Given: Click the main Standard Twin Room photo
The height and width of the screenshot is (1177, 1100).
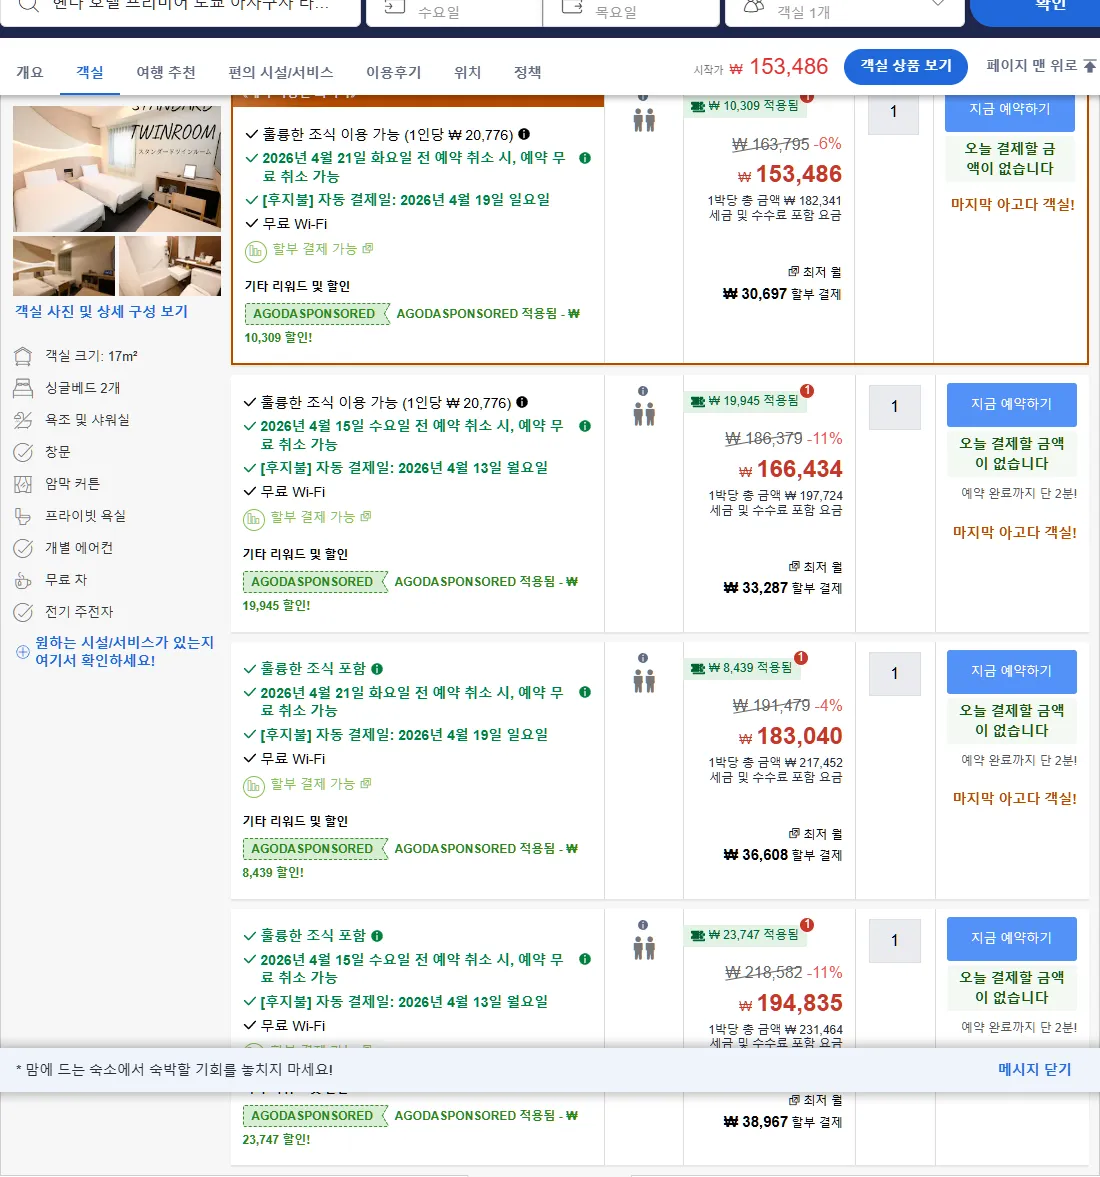Looking at the screenshot, I should click(117, 168).
